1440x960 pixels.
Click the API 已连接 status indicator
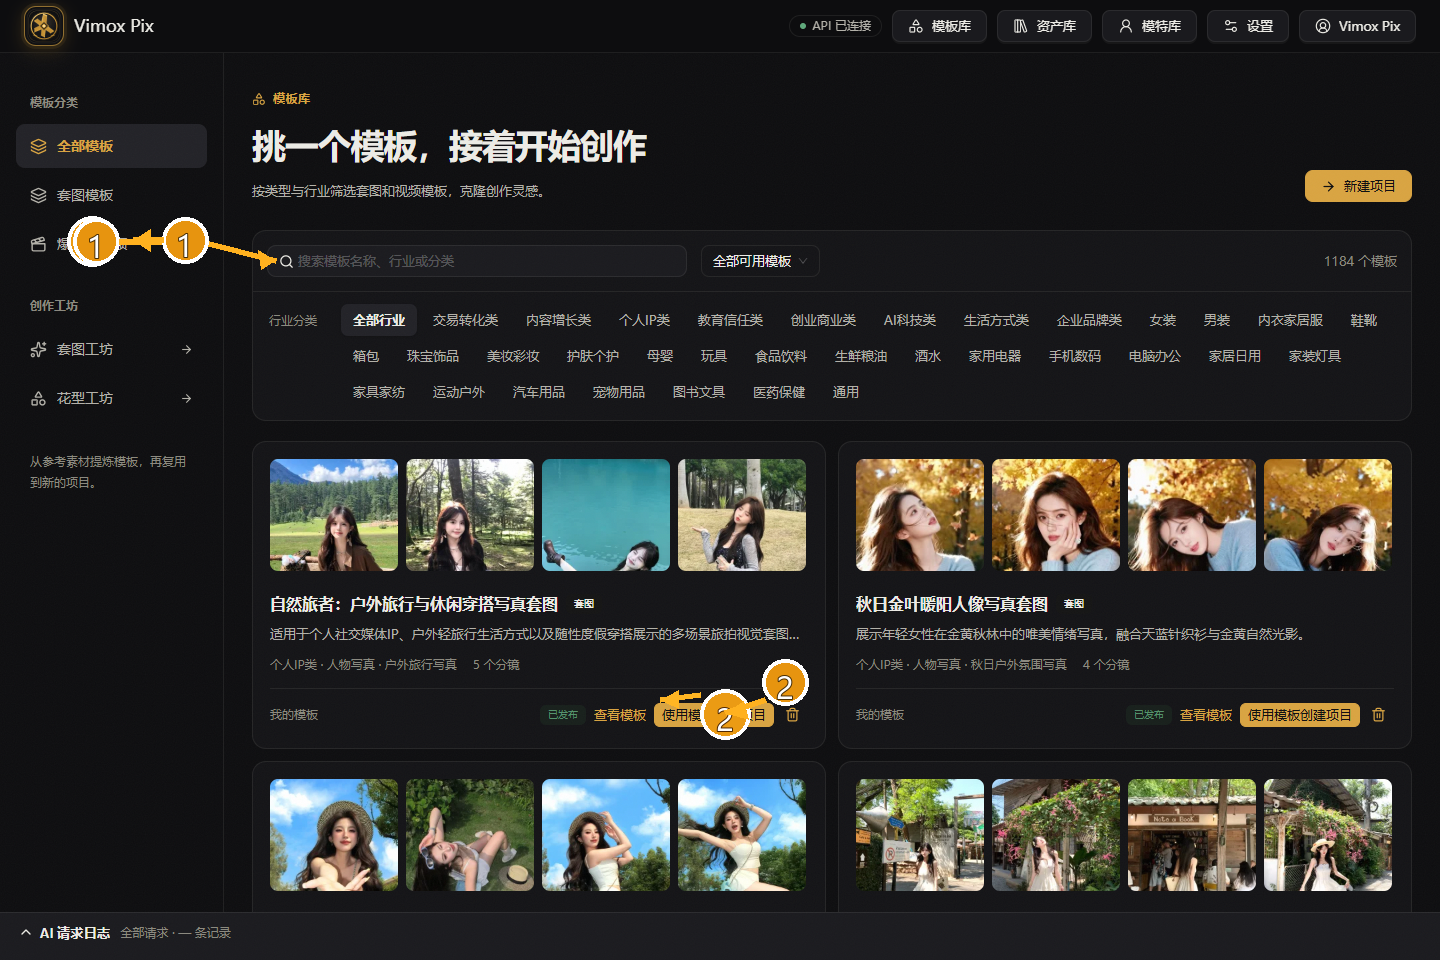point(836,26)
